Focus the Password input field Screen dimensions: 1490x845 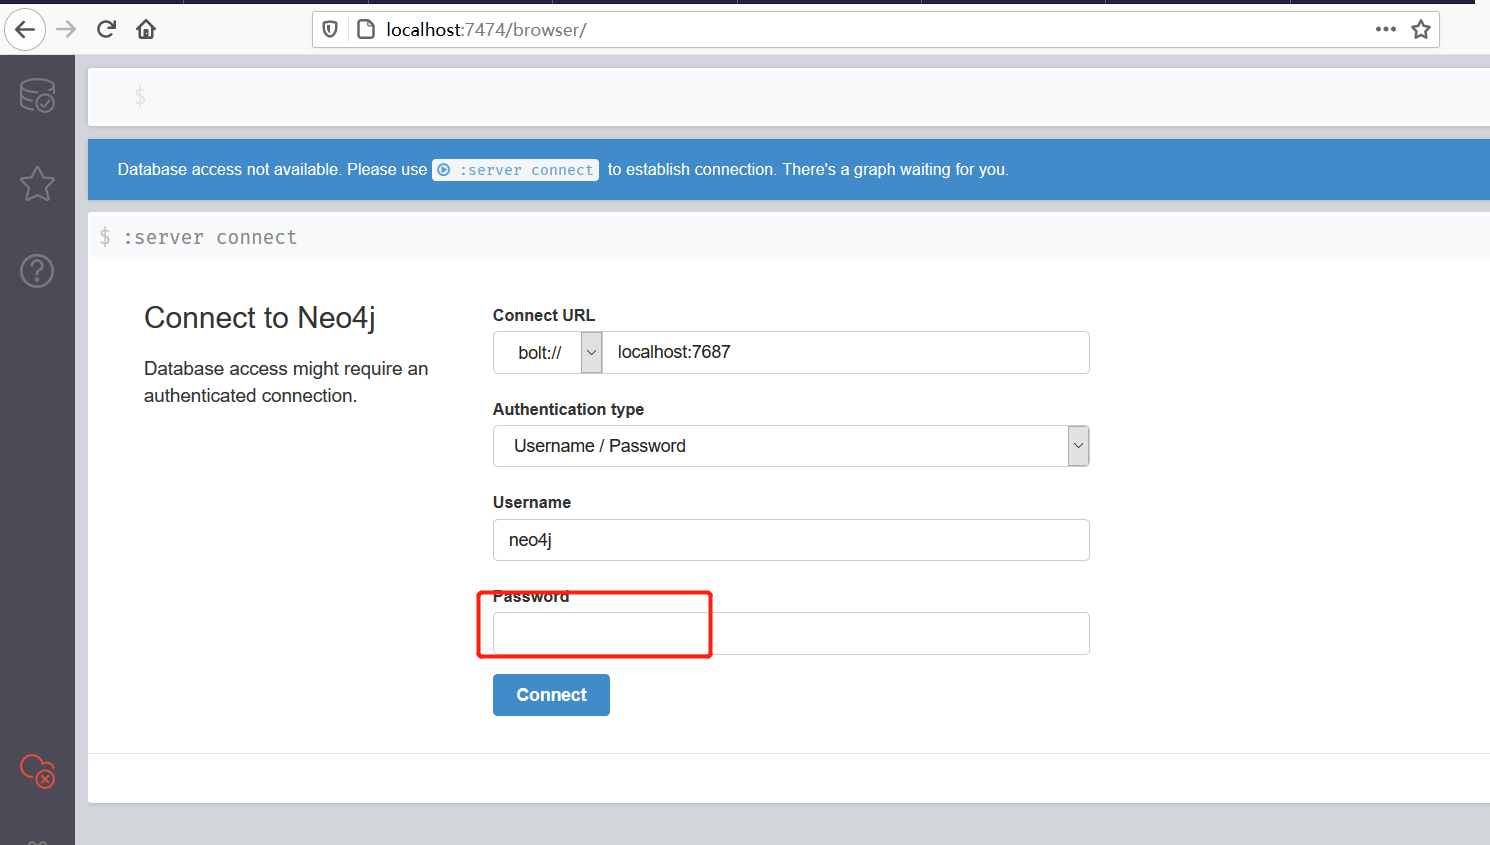[x=791, y=634]
